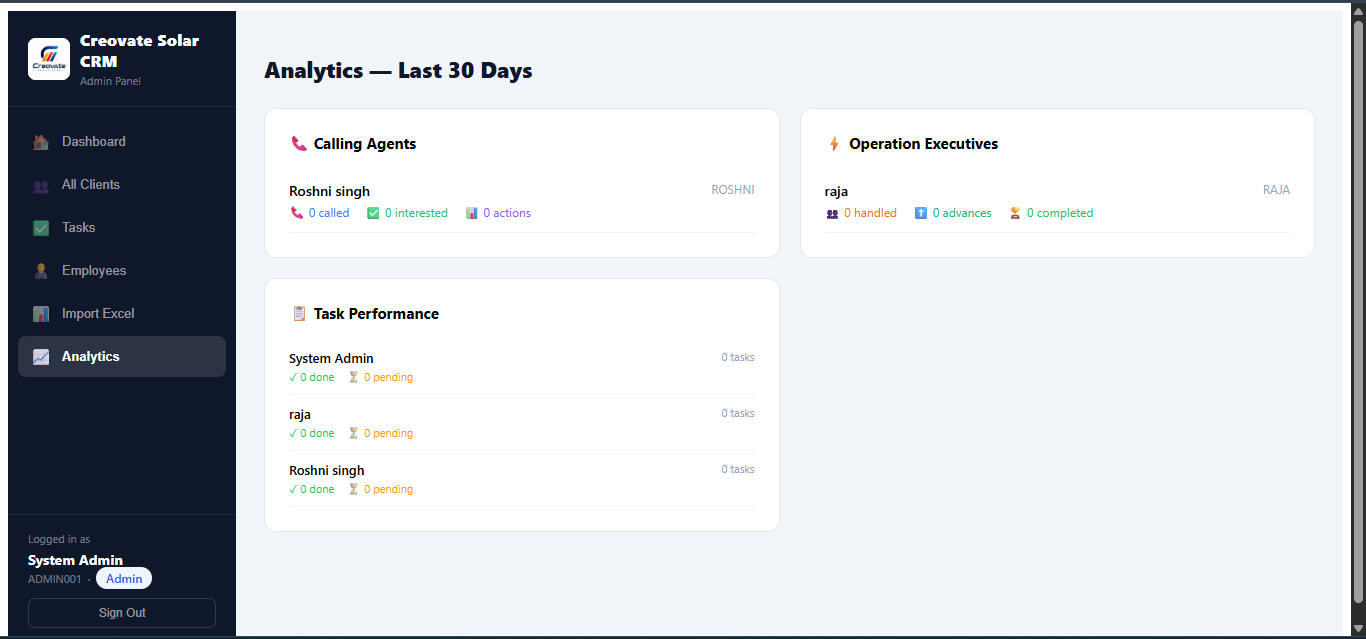Click Roshni singh in Task Performance list
The height and width of the screenshot is (639, 1366).
[327, 471]
